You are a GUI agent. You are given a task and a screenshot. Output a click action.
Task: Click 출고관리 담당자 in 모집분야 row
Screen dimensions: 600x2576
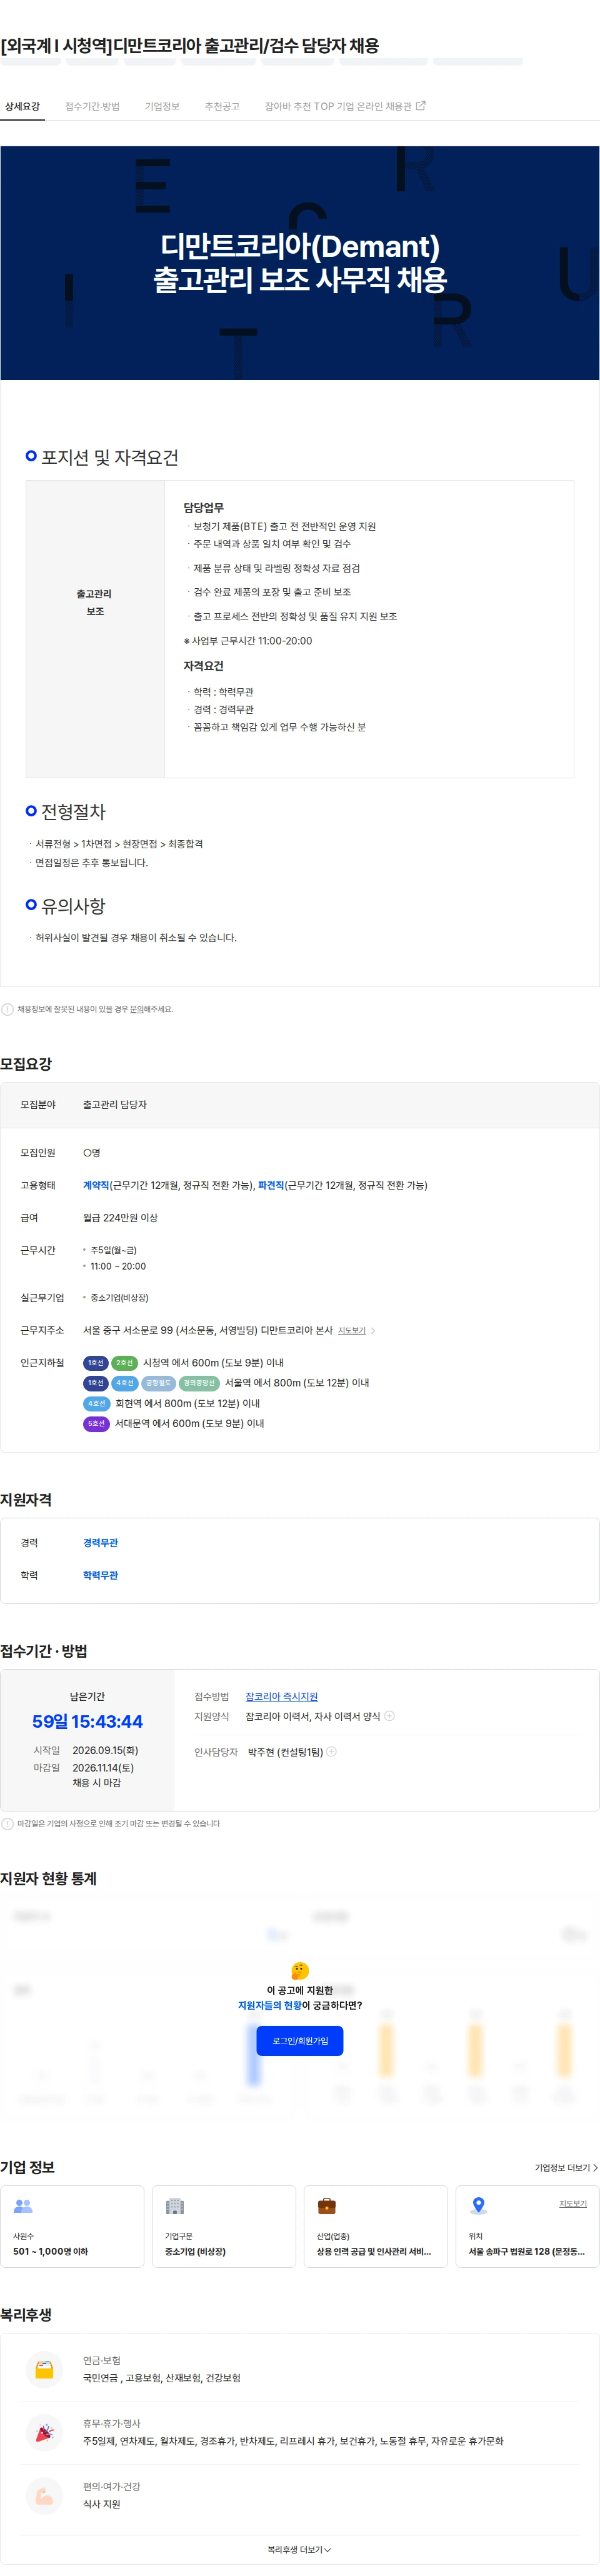point(115,1105)
